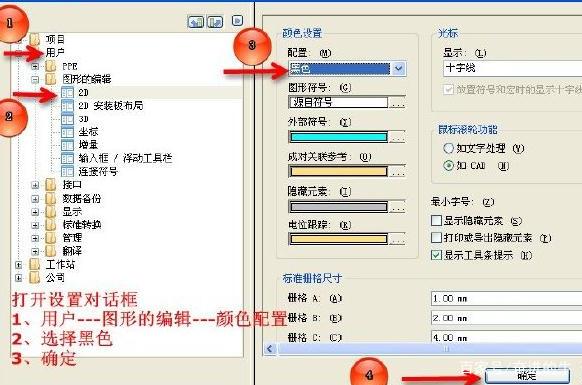Click the ... button beside 隐藏元素
The height and width of the screenshot is (385, 582).
click(398, 207)
